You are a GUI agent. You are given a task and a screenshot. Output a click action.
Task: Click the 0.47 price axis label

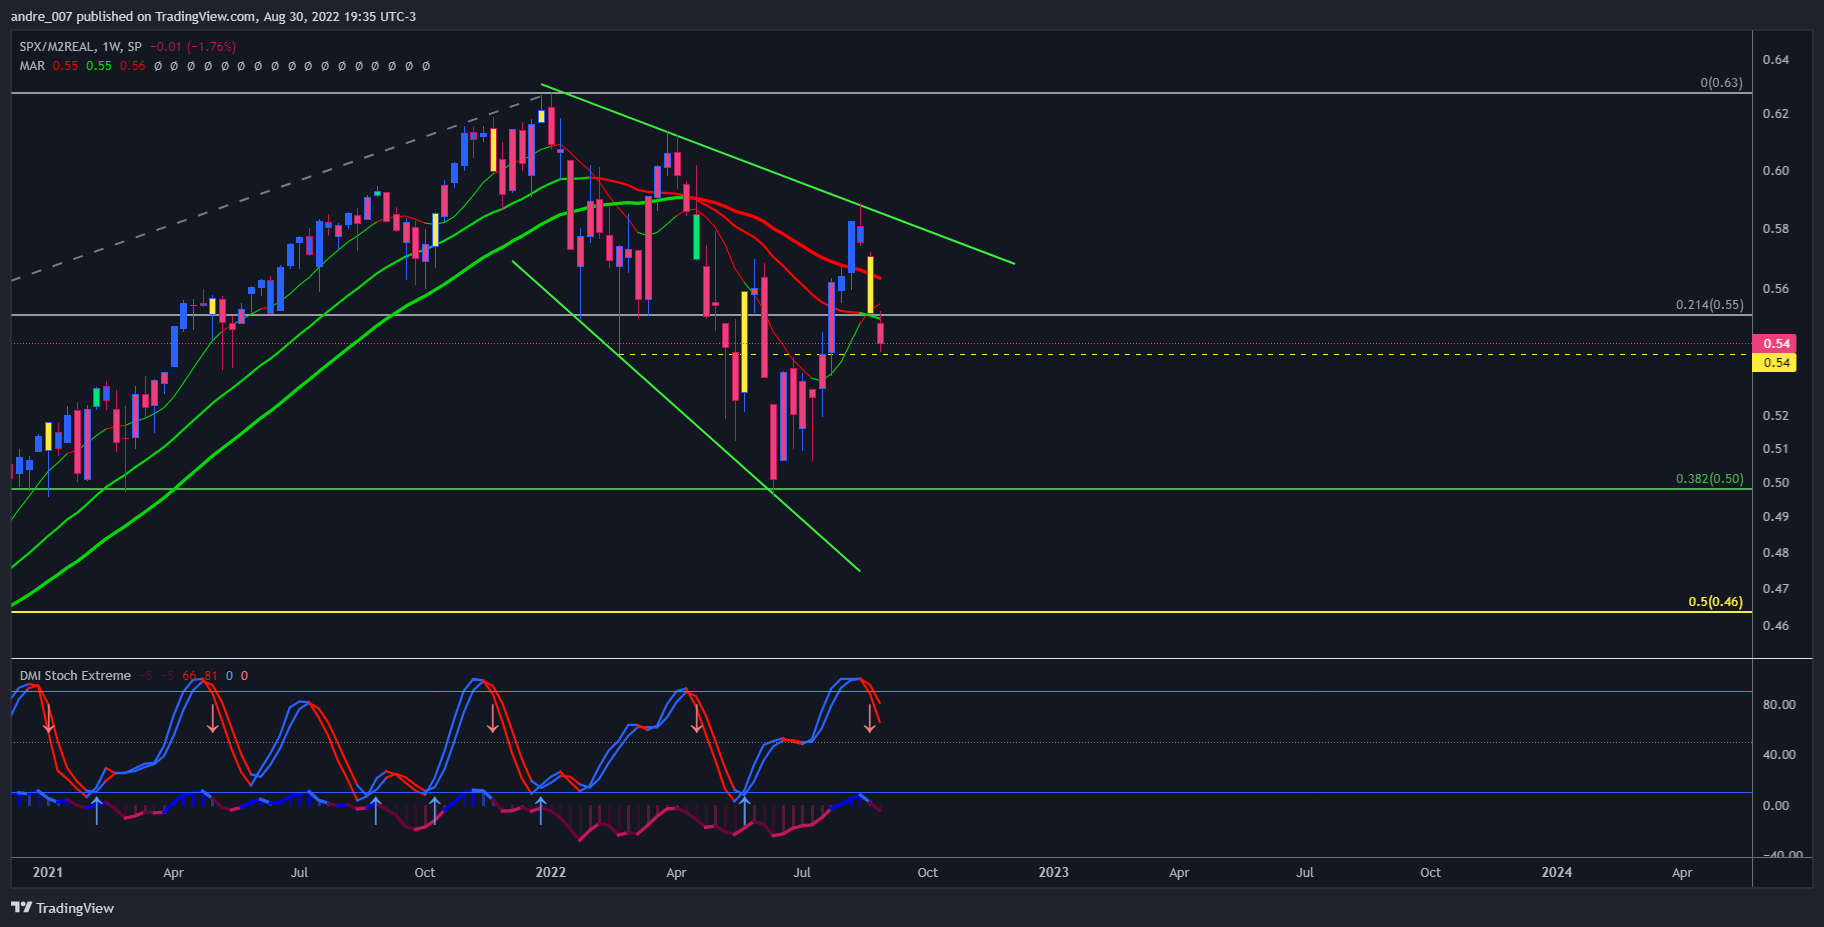click(x=1776, y=589)
